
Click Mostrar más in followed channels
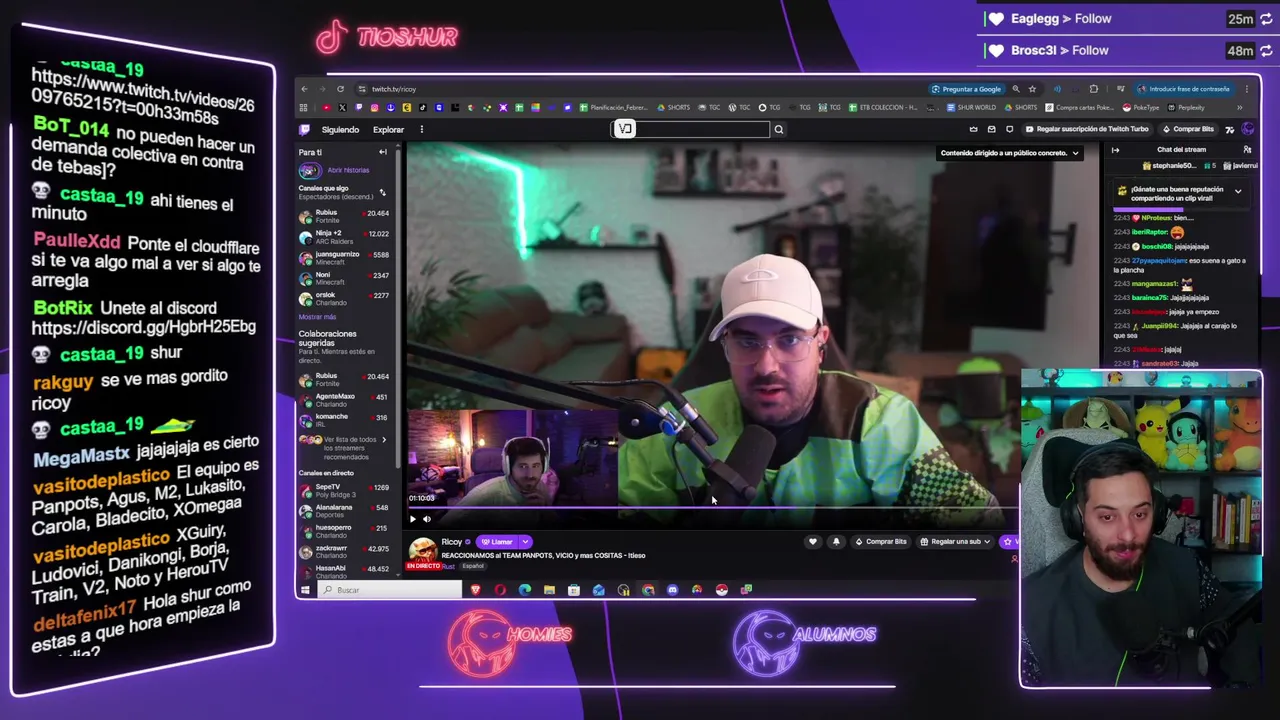coord(317,317)
